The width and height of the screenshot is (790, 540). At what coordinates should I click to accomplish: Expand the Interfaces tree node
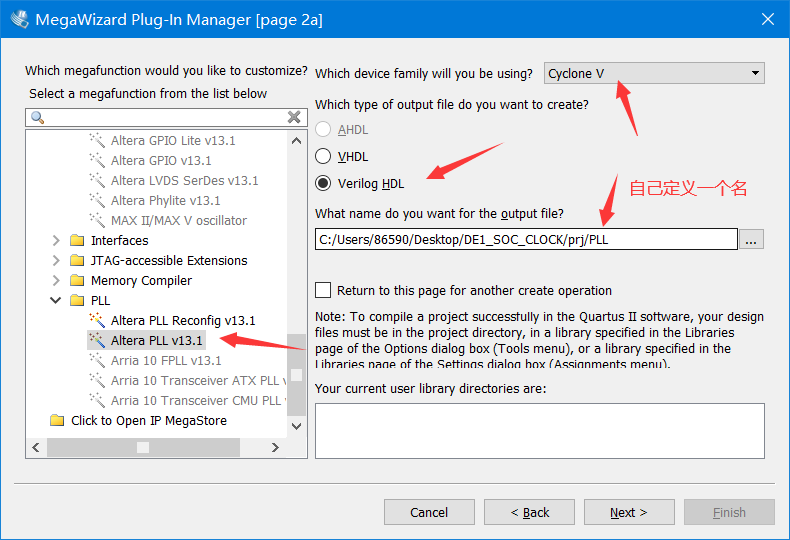point(56,240)
